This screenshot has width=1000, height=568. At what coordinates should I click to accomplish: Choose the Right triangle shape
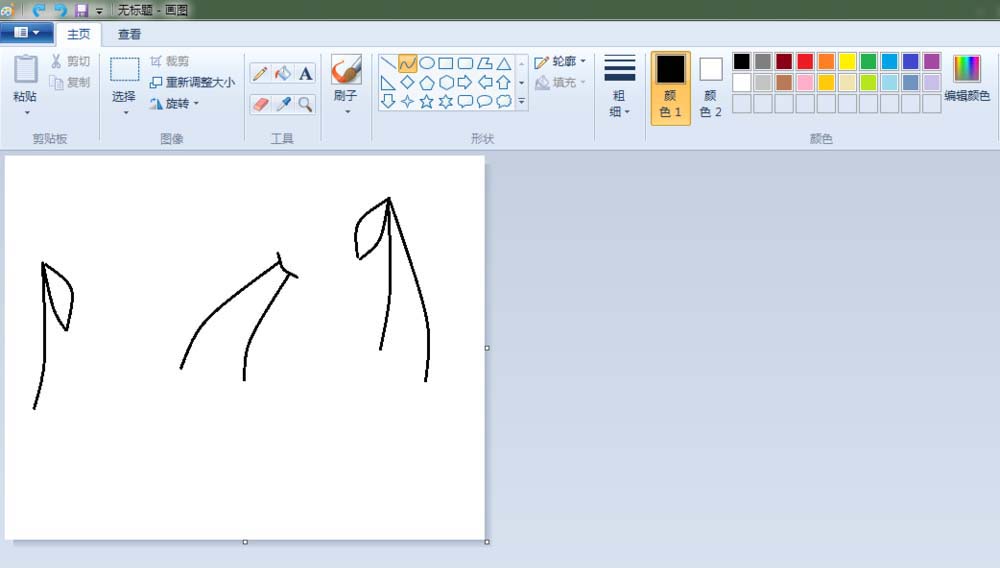click(388, 82)
